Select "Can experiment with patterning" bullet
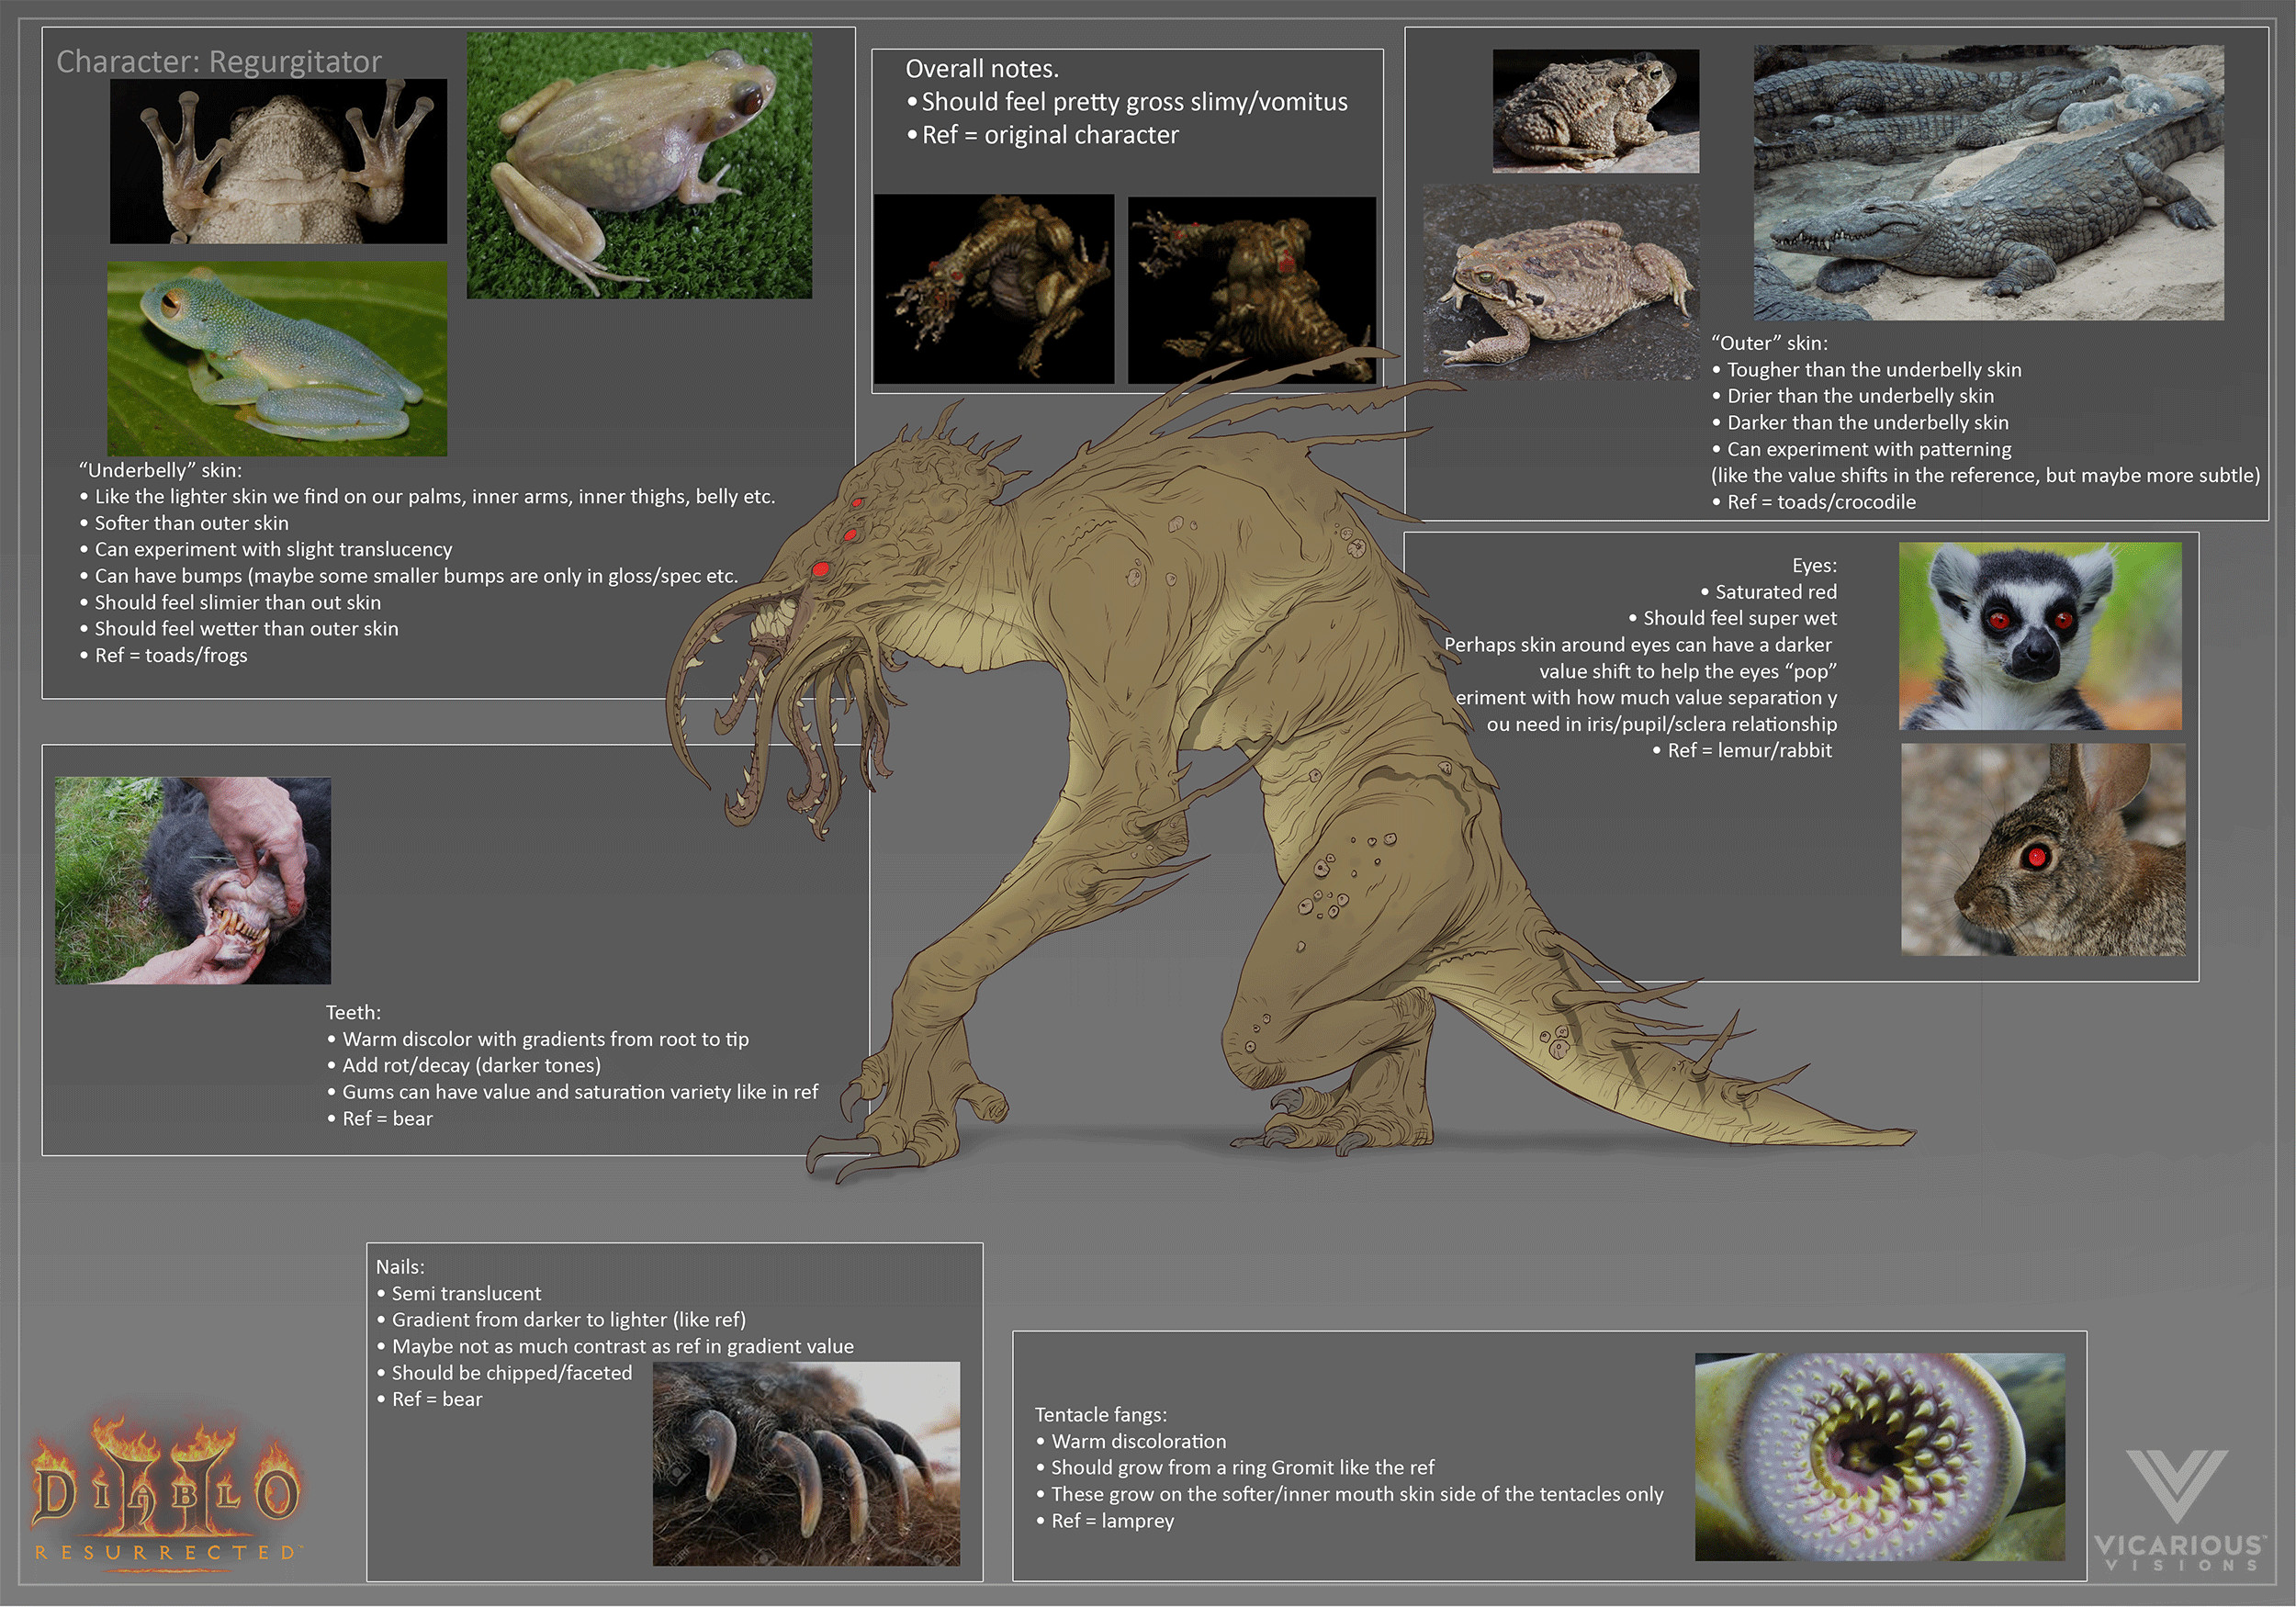Screen dimensions: 2296x1607 (x=1862, y=449)
